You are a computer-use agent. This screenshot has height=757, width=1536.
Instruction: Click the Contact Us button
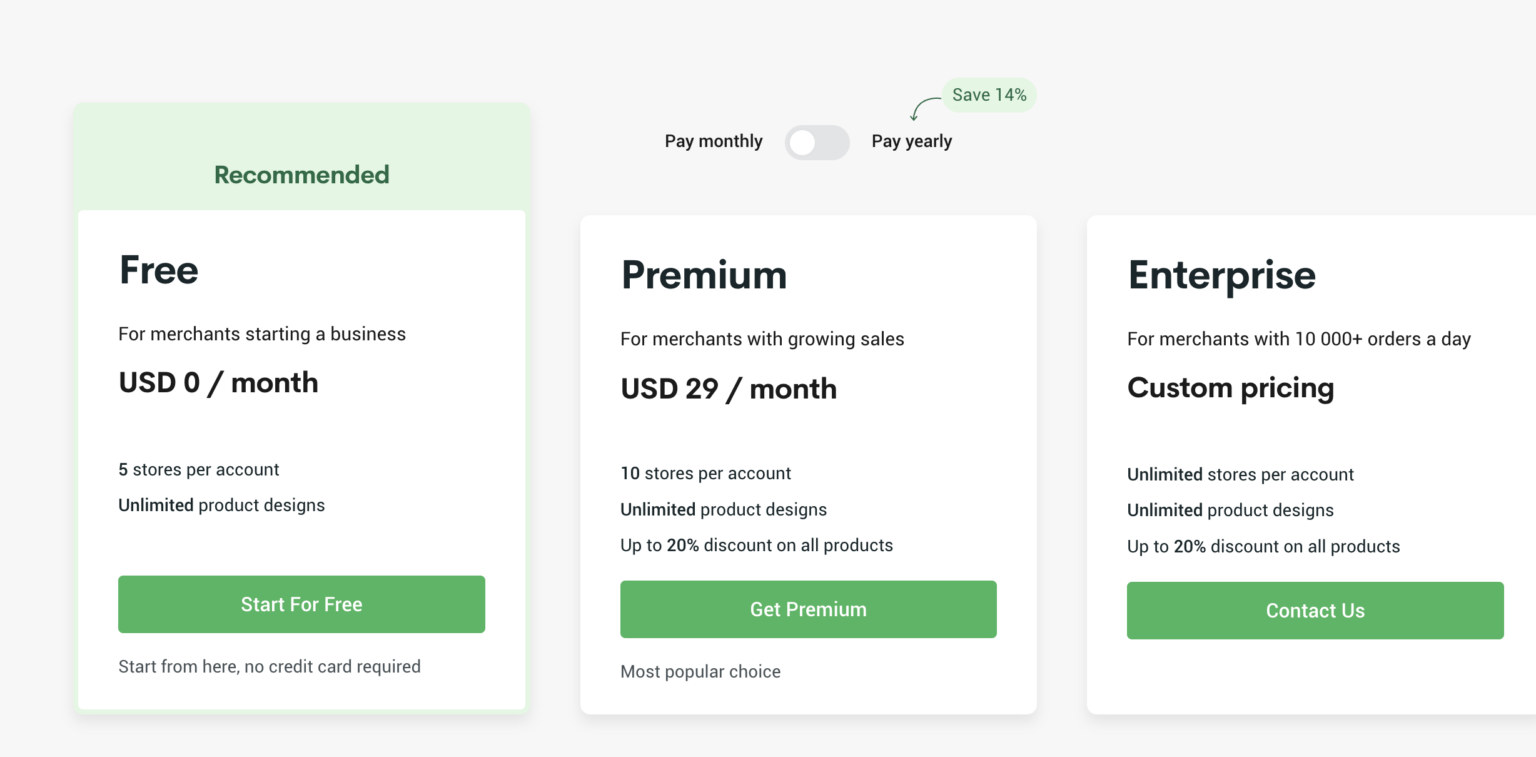(x=1315, y=610)
